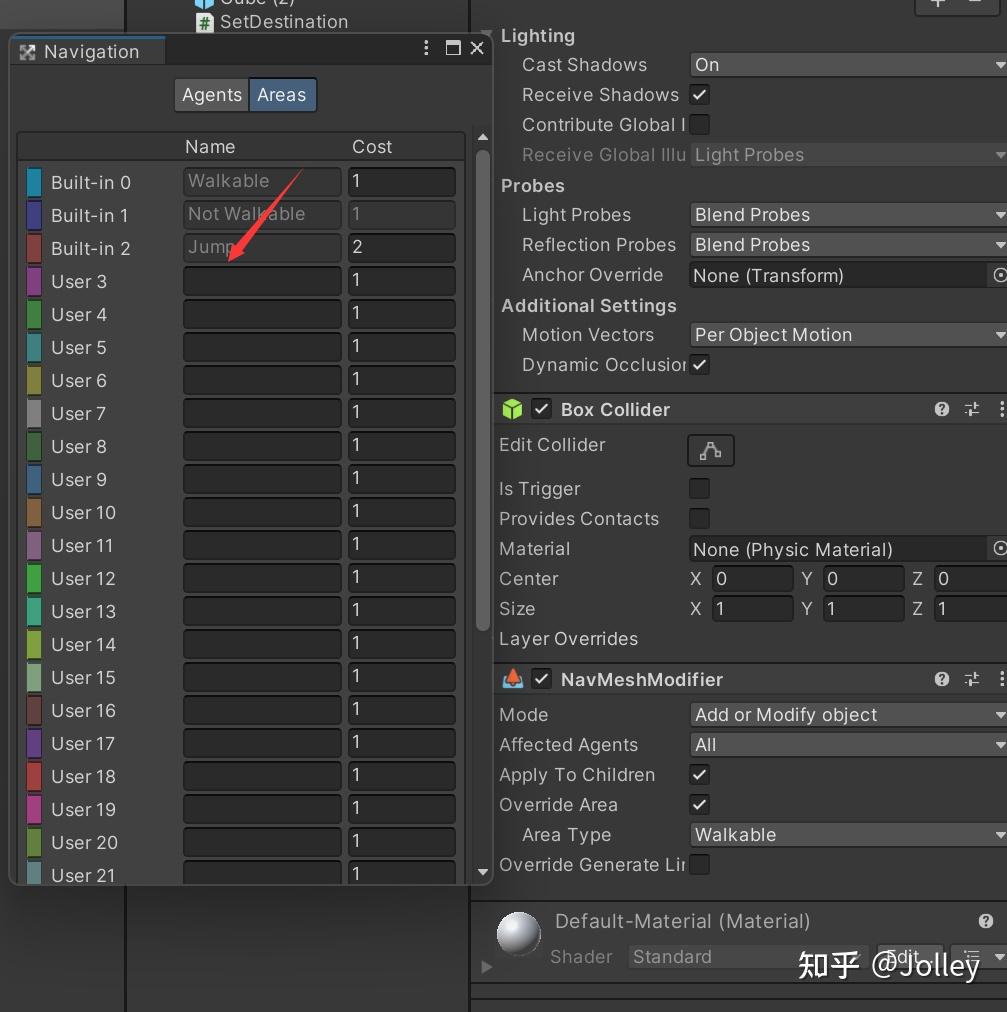Click the NavMeshModifier help icon
This screenshot has height=1012, width=1007.
[941, 679]
